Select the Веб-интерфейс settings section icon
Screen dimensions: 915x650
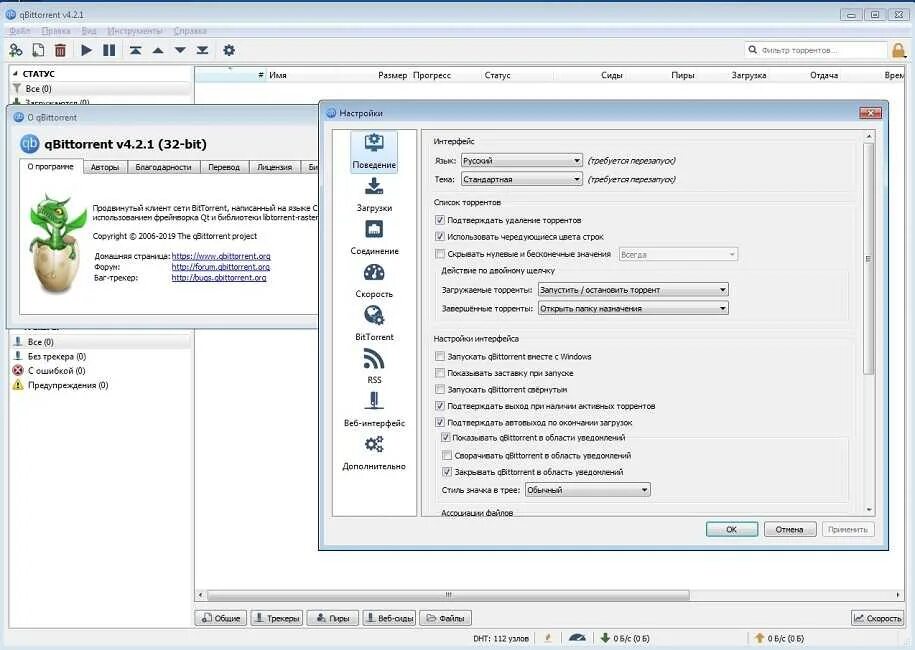click(x=374, y=401)
